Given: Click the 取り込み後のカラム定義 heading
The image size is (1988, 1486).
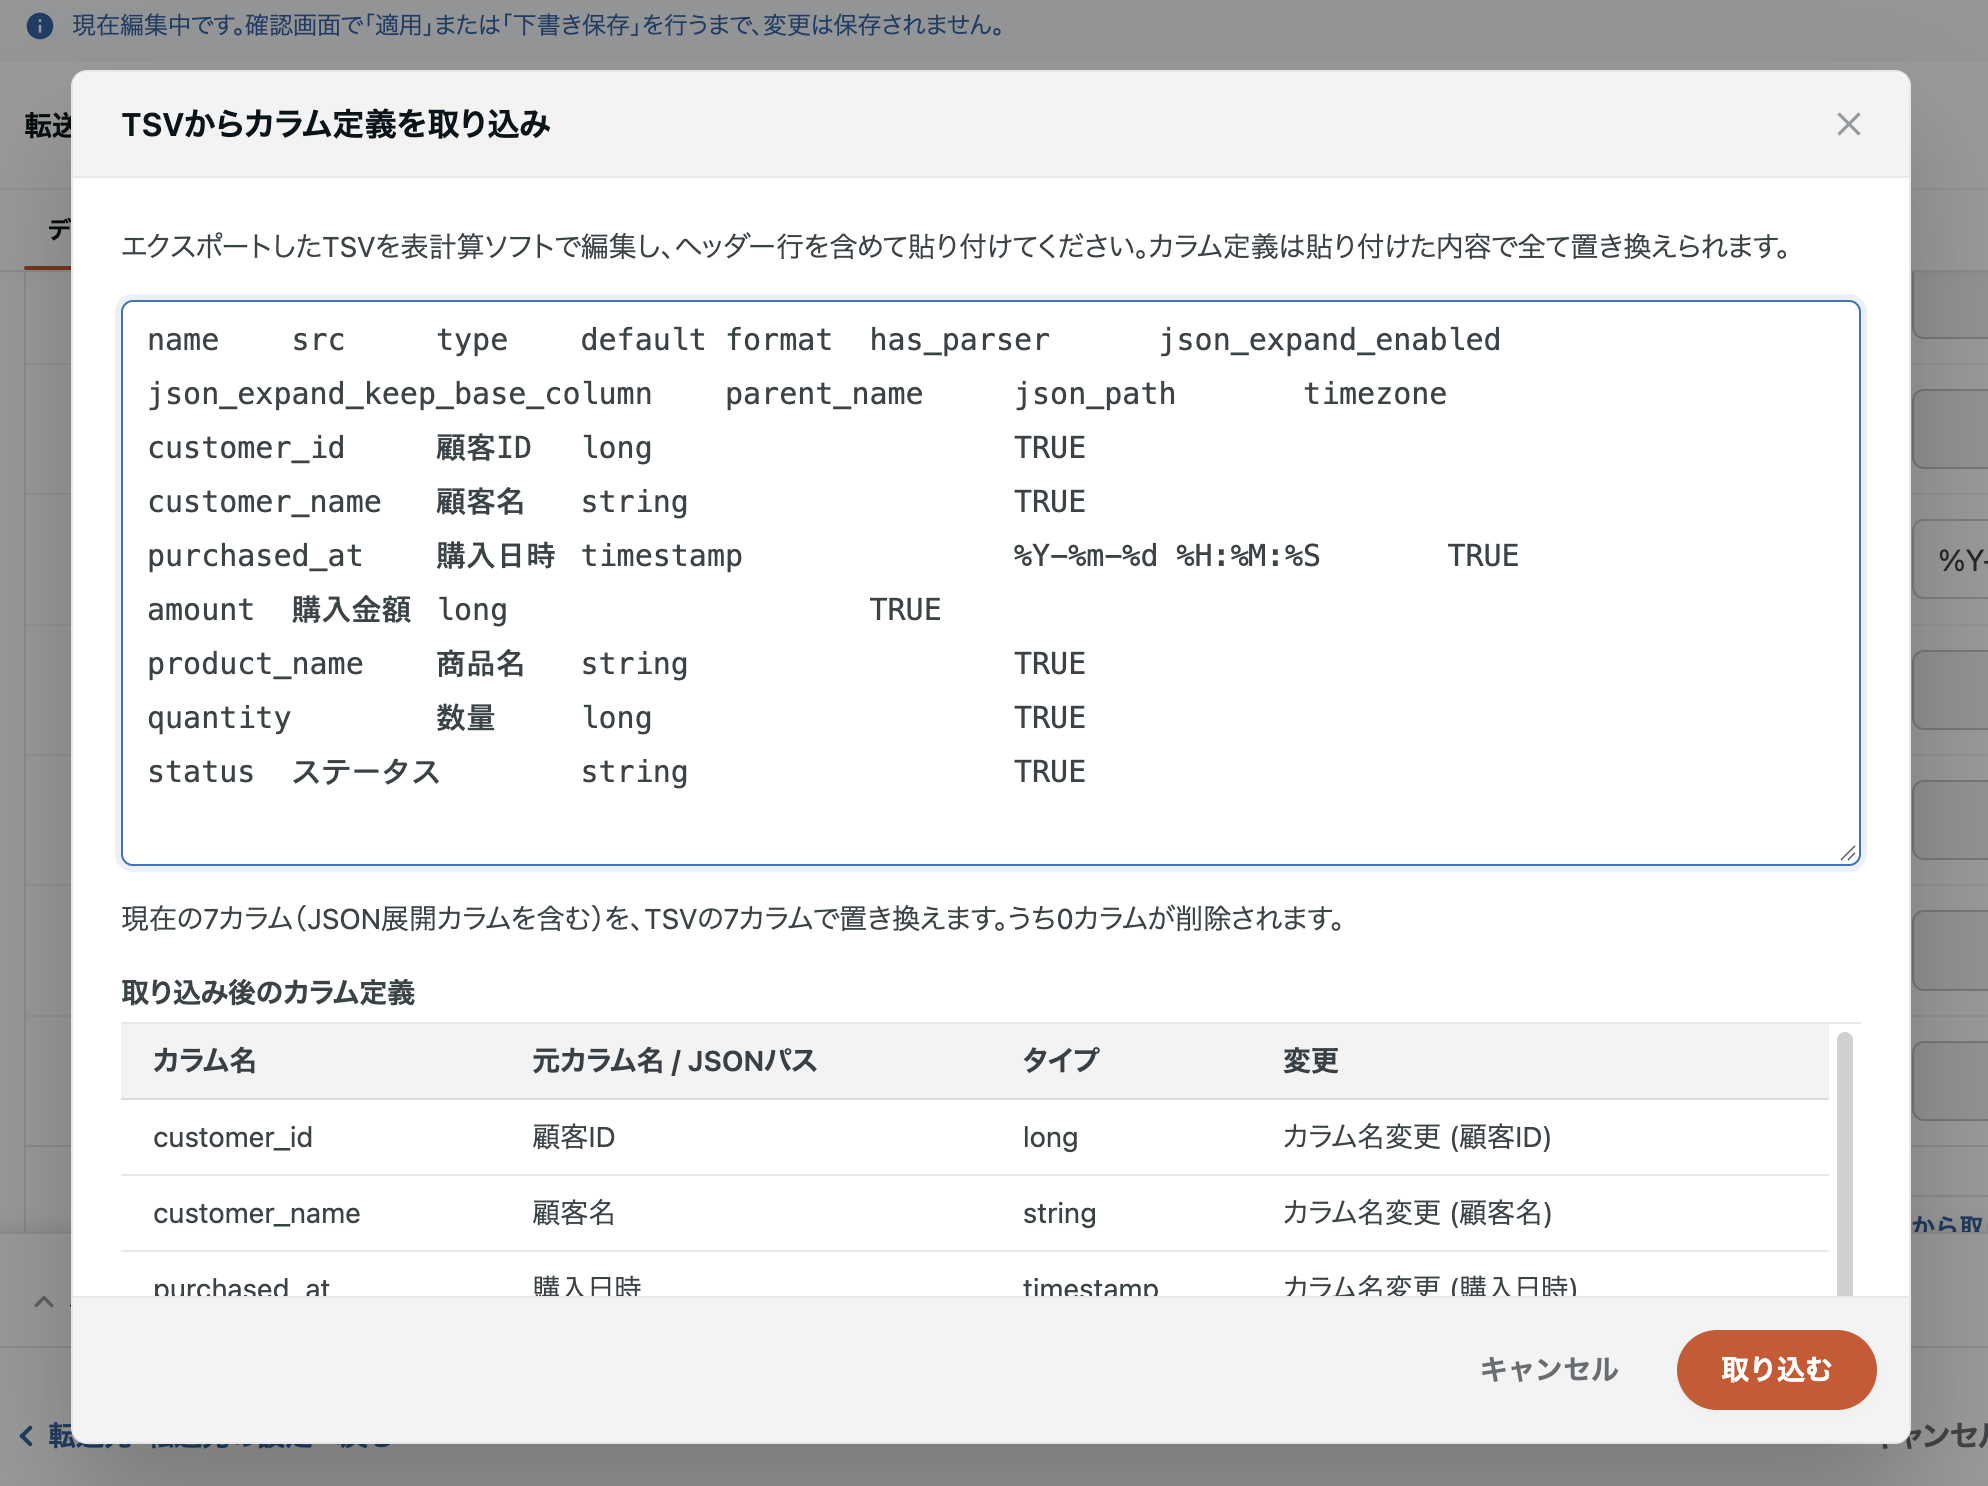Looking at the screenshot, I should tap(268, 992).
